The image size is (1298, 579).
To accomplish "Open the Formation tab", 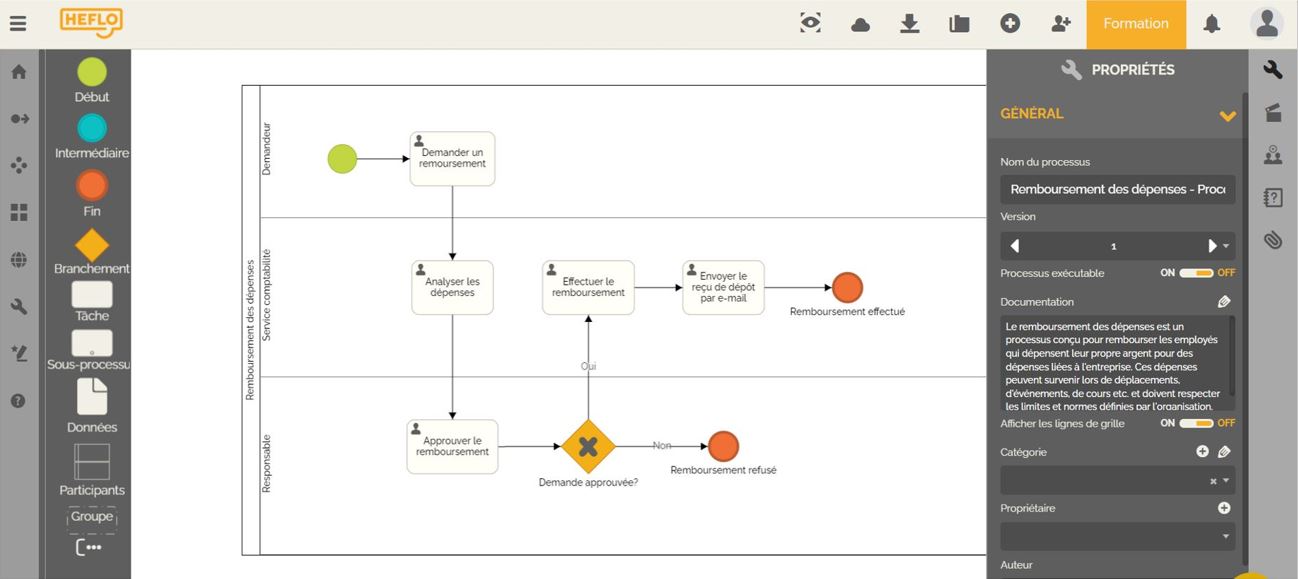I will click(1136, 24).
